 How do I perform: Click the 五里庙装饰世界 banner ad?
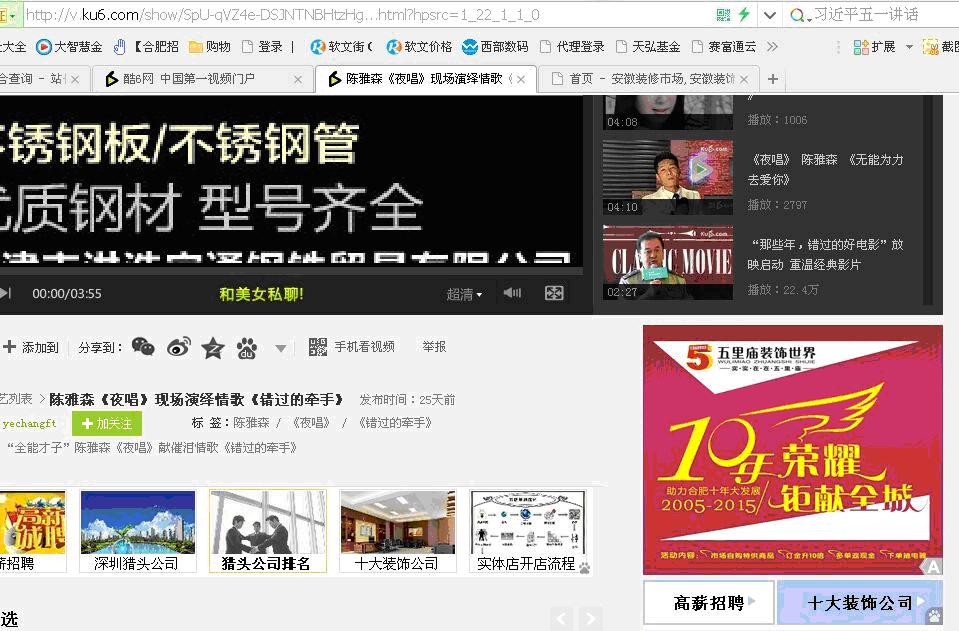[793, 449]
